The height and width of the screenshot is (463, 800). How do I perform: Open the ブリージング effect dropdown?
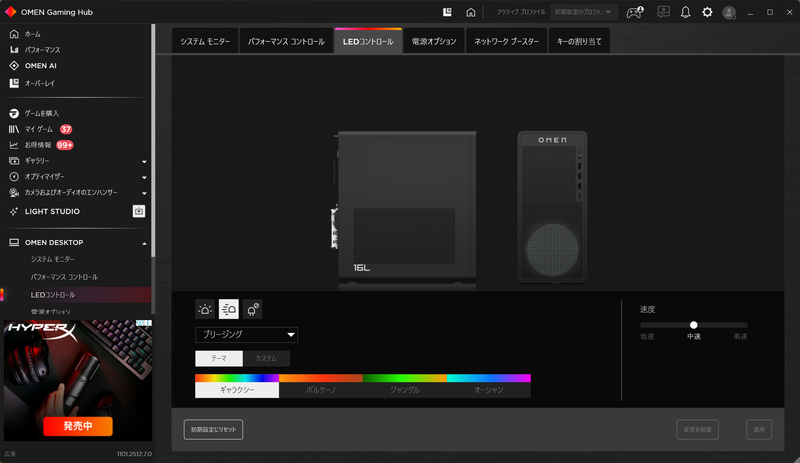click(x=246, y=334)
